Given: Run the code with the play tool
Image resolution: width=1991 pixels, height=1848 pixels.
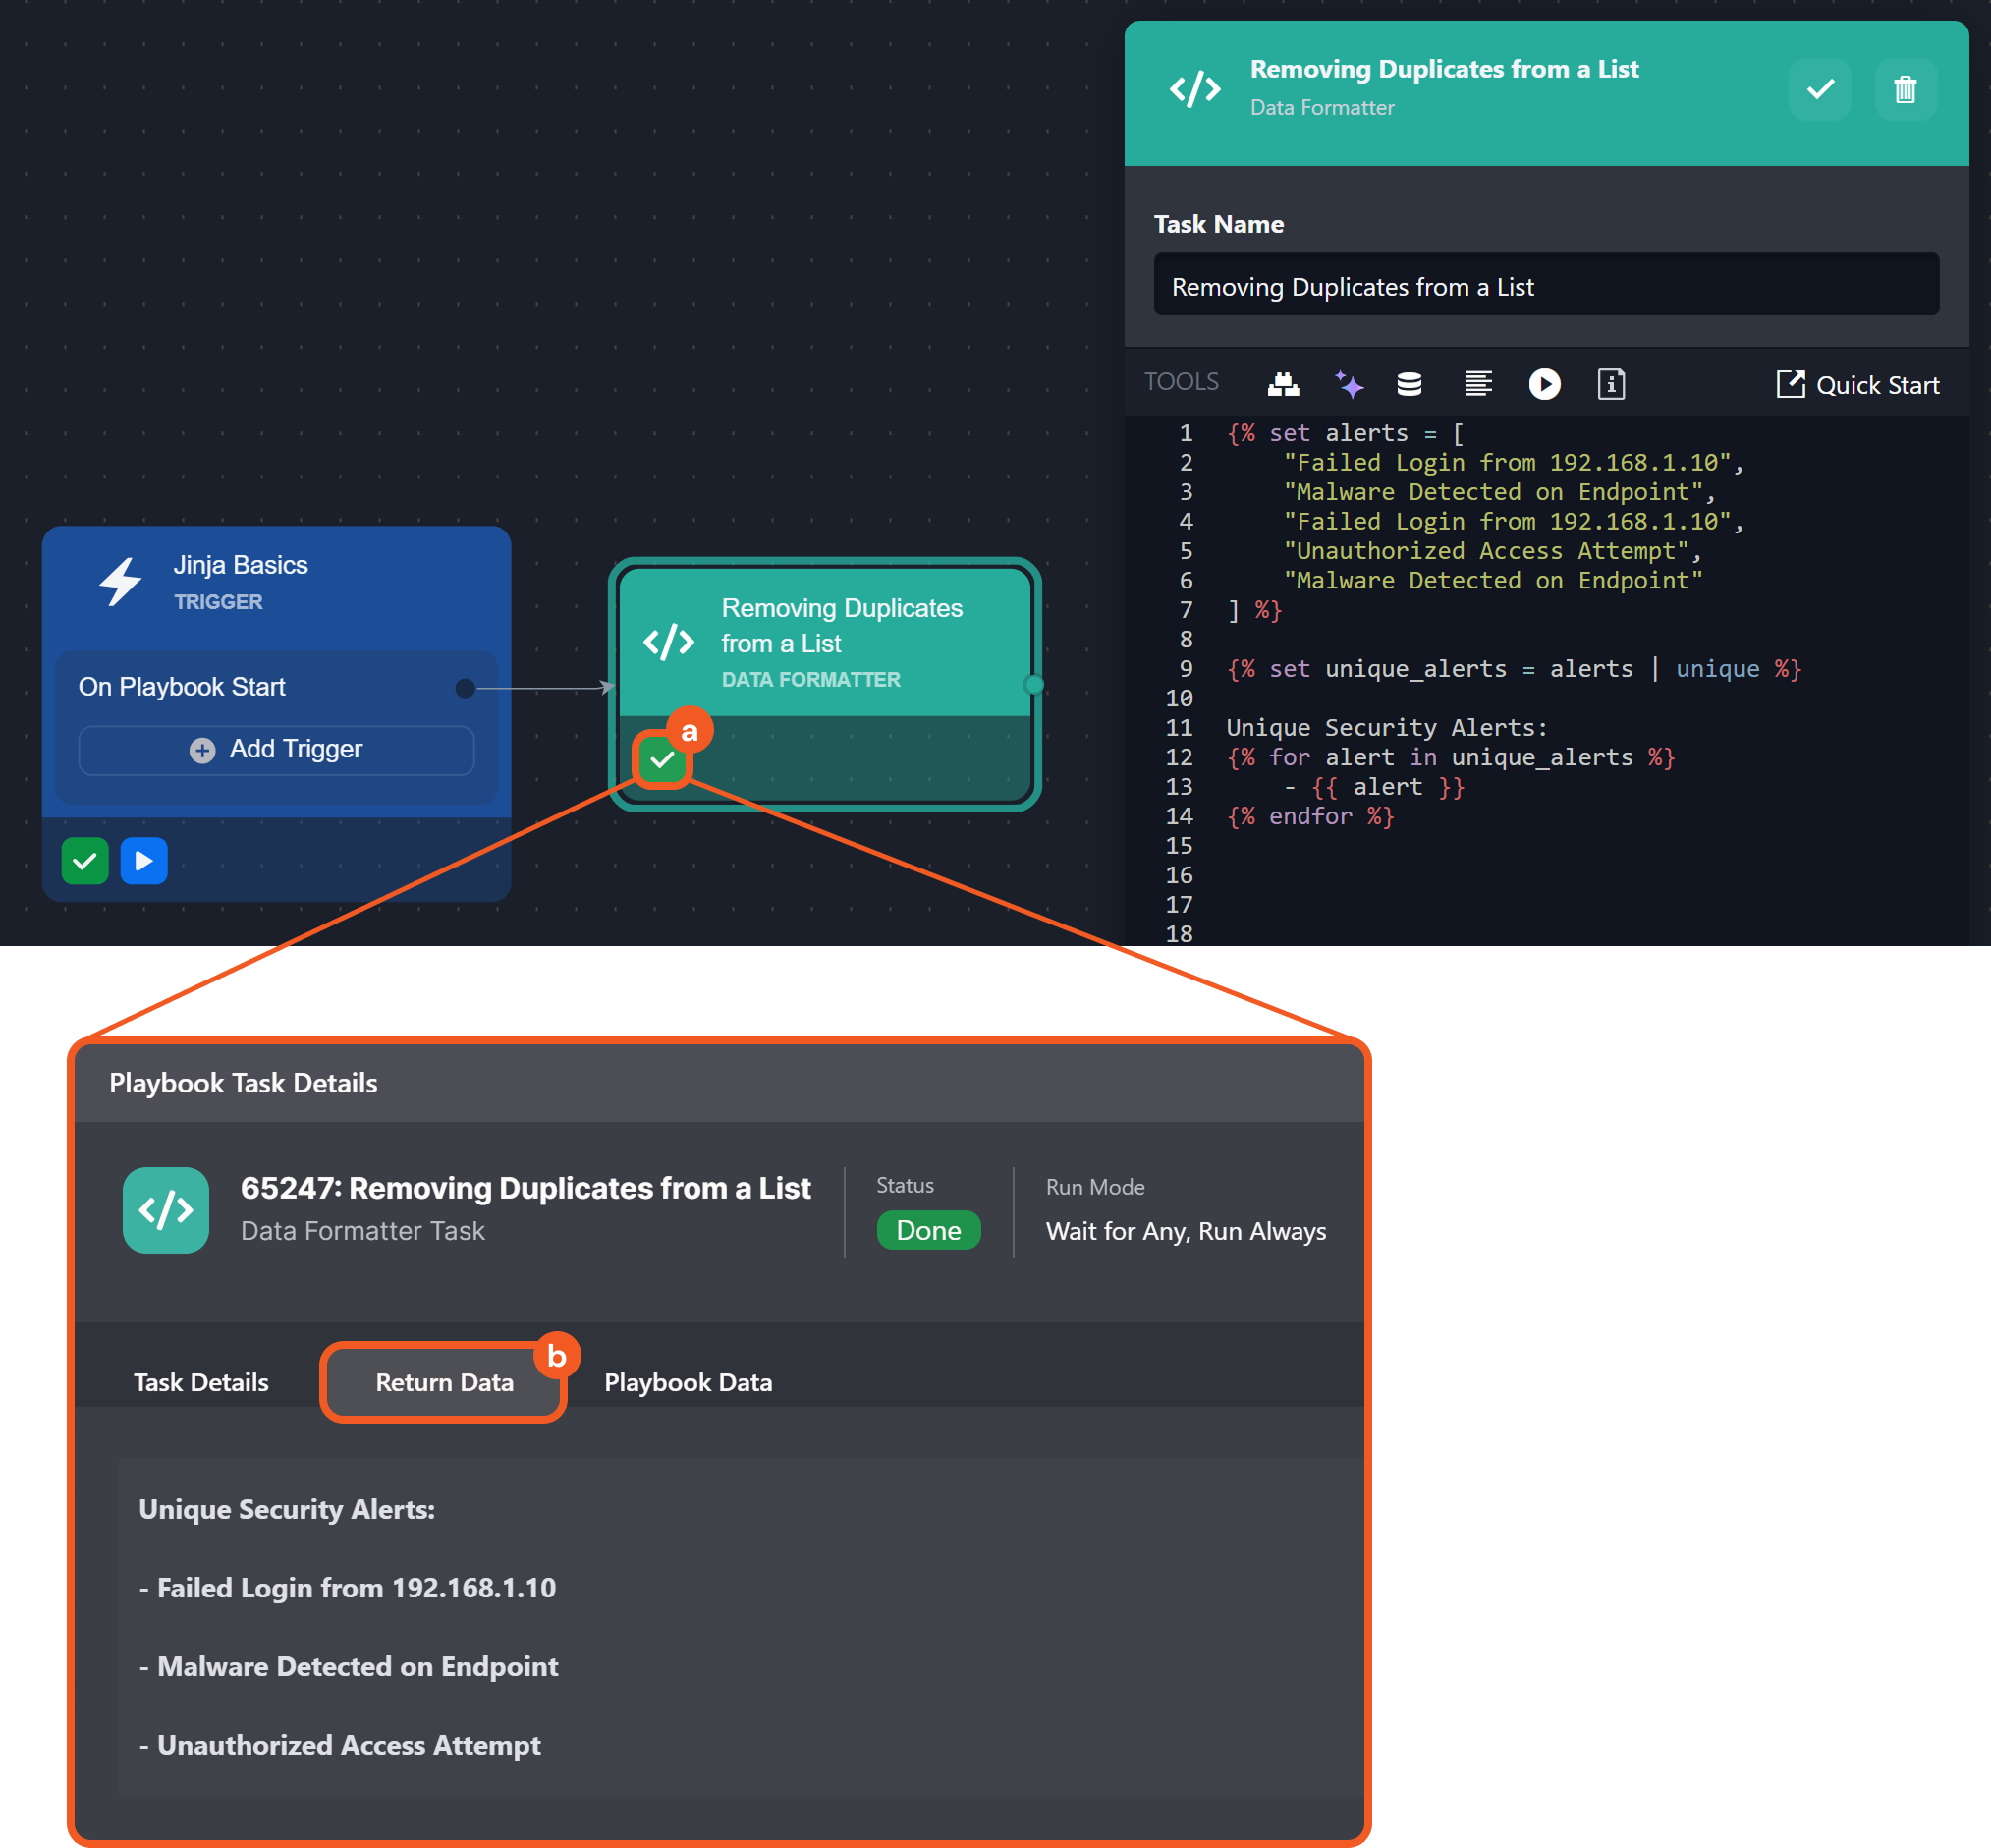Looking at the screenshot, I should click(1544, 384).
